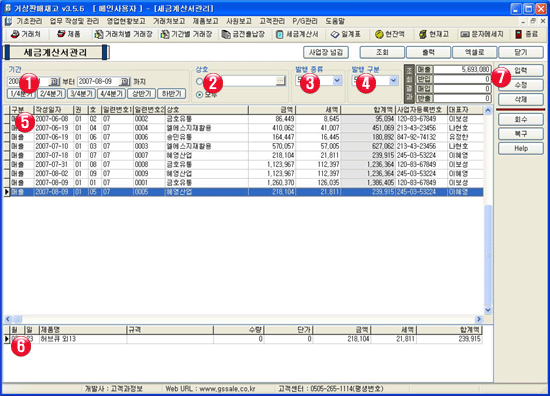Click the ellipsis lookup button in 상호
Viewport: 550px width, 396px height.
click(x=280, y=81)
